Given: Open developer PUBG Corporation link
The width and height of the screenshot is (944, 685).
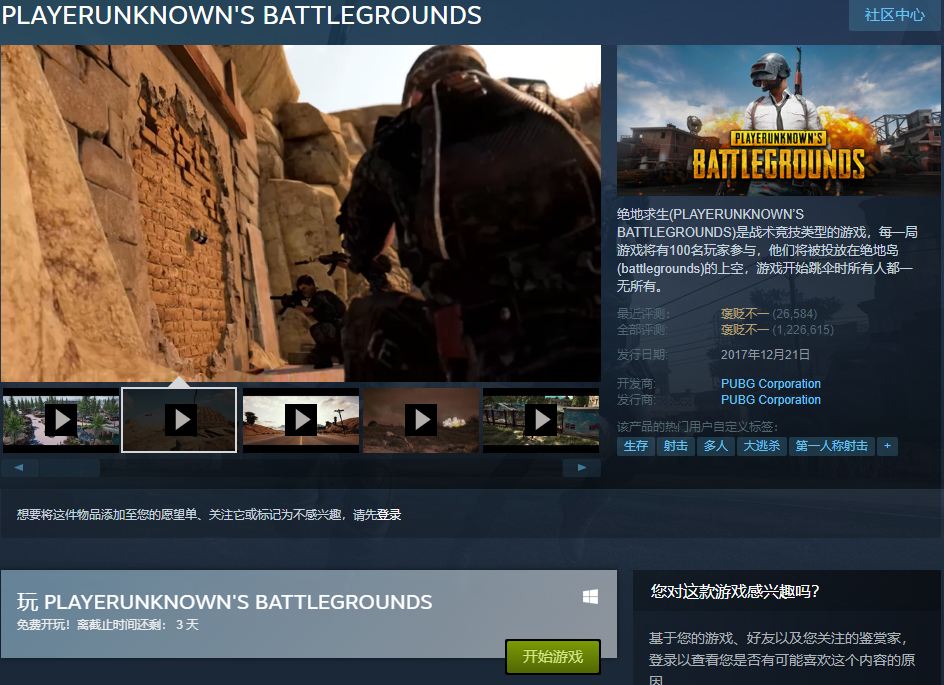Looking at the screenshot, I should pyautogui.click(x=770, y=384).
